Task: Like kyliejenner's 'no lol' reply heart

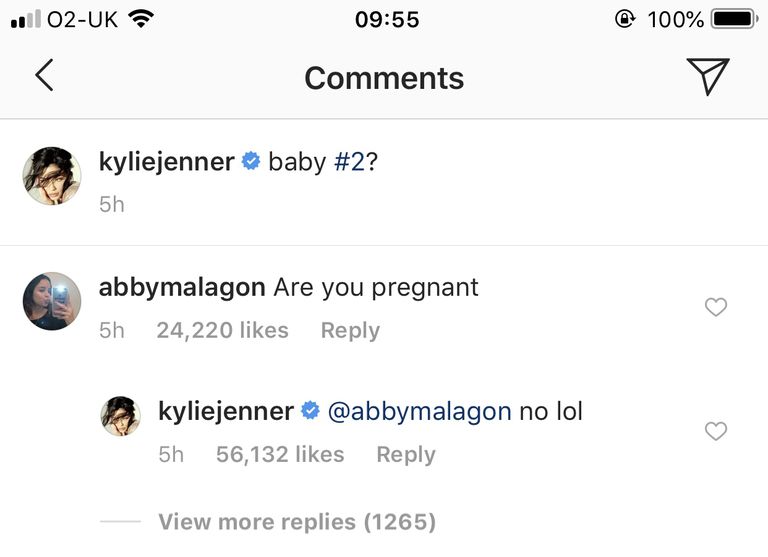Action: pos(716,431)
